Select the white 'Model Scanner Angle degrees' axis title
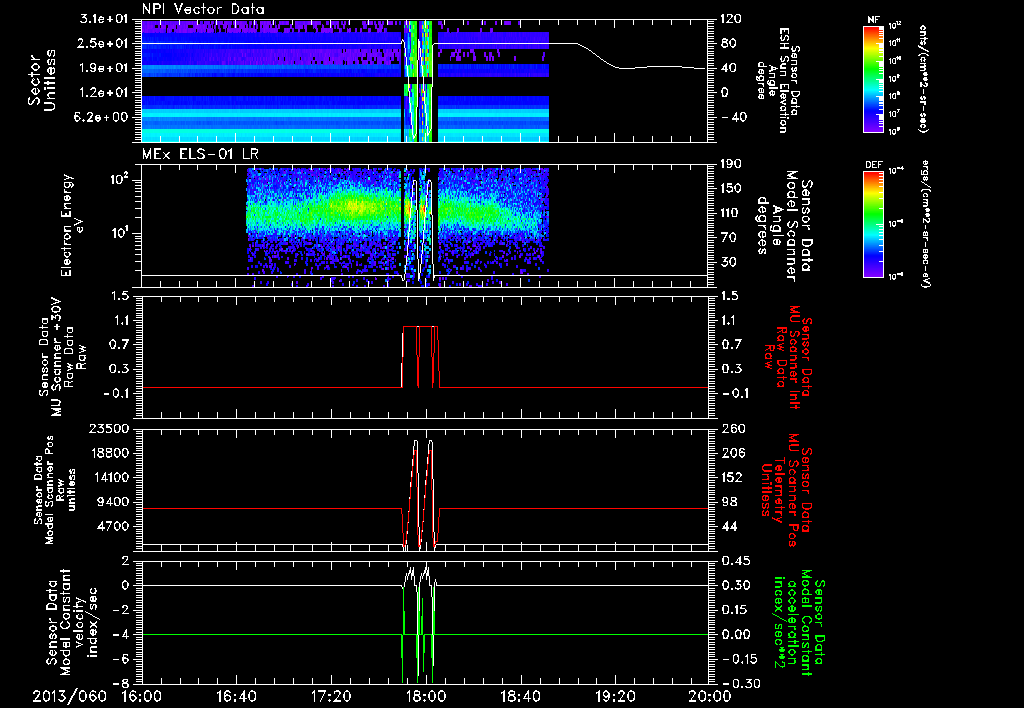 pyautogui.click(x=784, y=226)
